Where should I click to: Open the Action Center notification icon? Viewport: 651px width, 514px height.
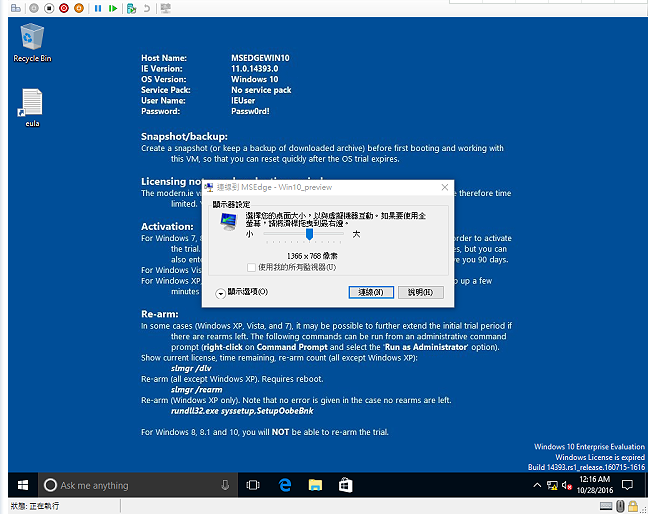(x=627, y=485)
